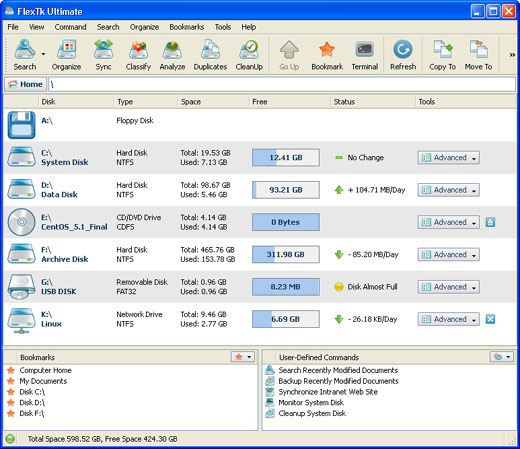
Task: Open the Bookmarks panel star dropdown
Action: [x=243, y=357]
